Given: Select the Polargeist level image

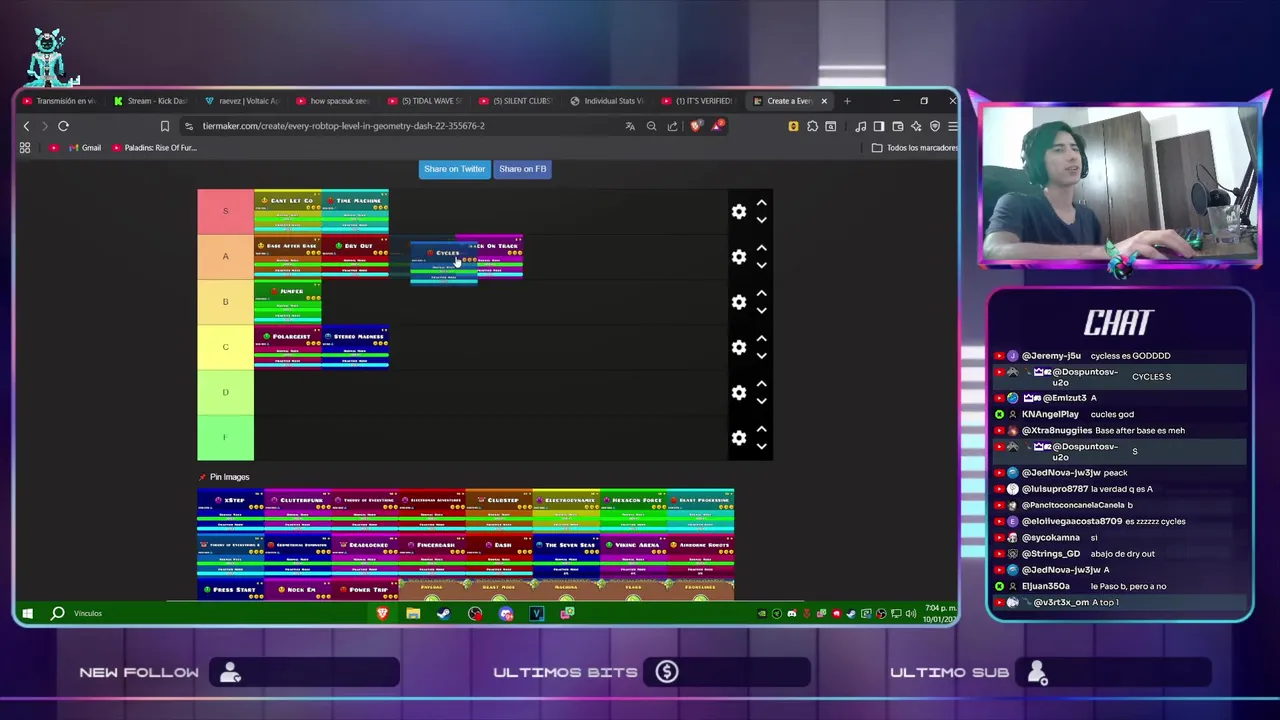Looking at the screenshot, I should pos(288,347).
